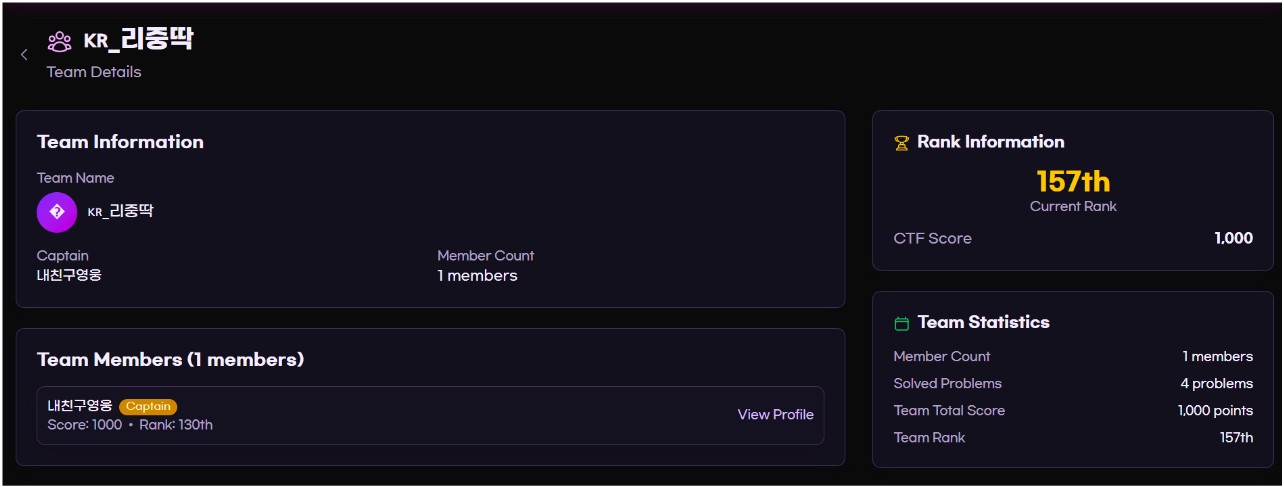Screen dimensions: 1284x487
Task: Click the KR_리중딱 page title
Action: pyautogui.click(x=138, y=40)
